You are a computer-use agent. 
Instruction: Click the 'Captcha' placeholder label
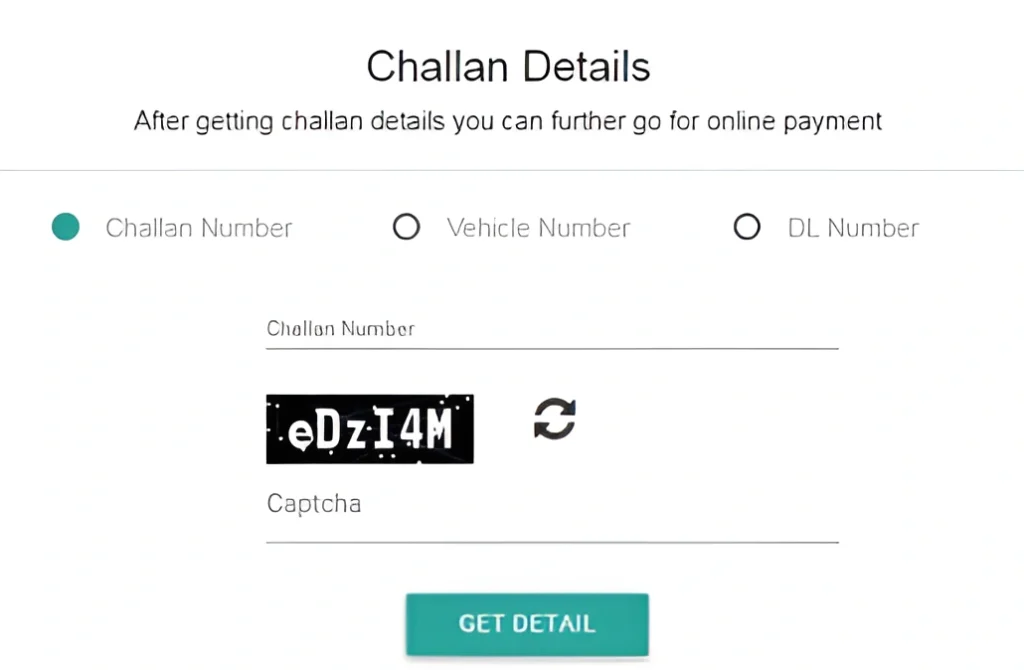pyautogui.click(x=313, y=503)
